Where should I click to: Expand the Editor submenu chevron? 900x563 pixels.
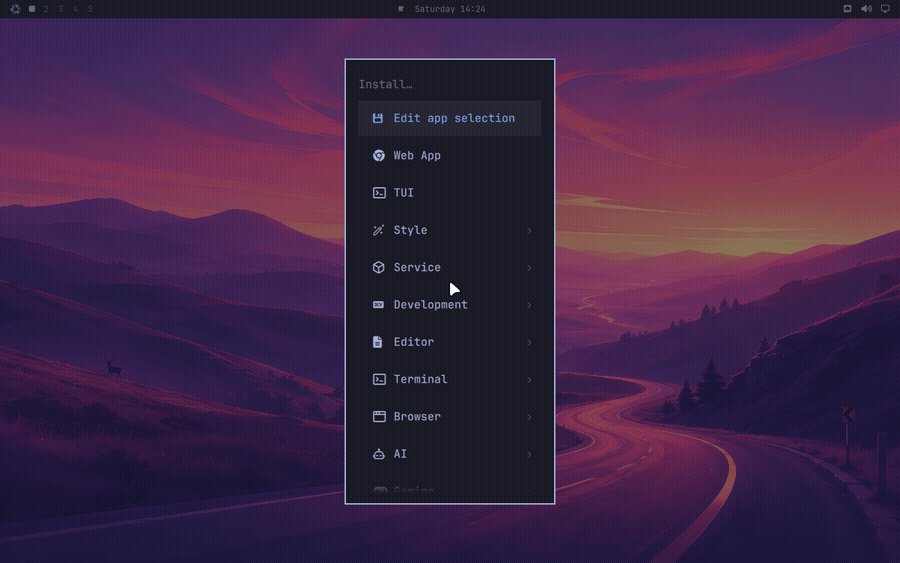coord(529,343)
